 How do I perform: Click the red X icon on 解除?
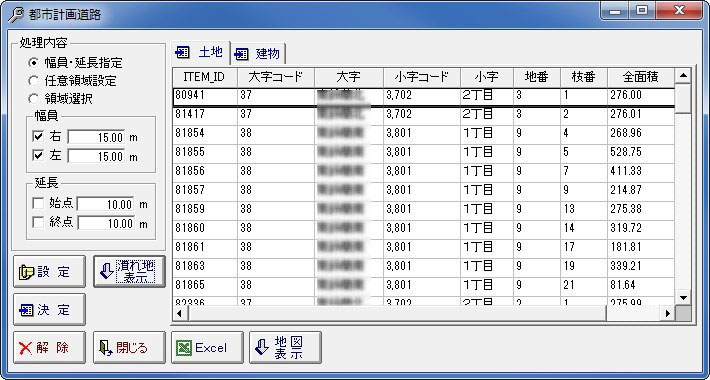click(26, 348)
